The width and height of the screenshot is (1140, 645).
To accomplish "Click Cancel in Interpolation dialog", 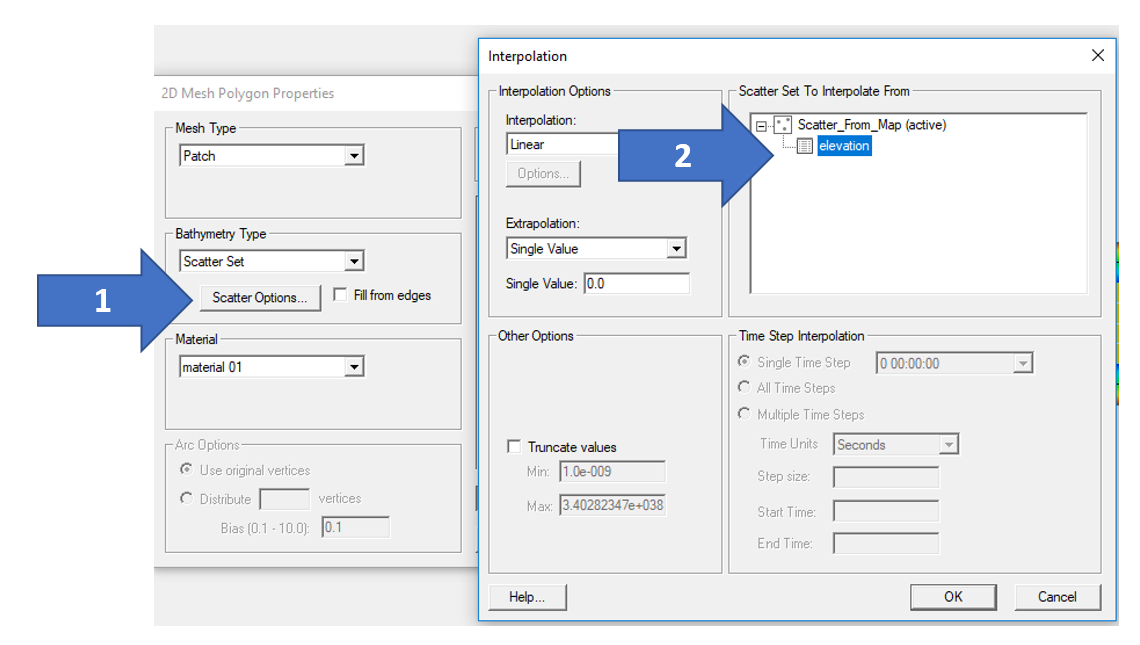I will [1057, 597].
